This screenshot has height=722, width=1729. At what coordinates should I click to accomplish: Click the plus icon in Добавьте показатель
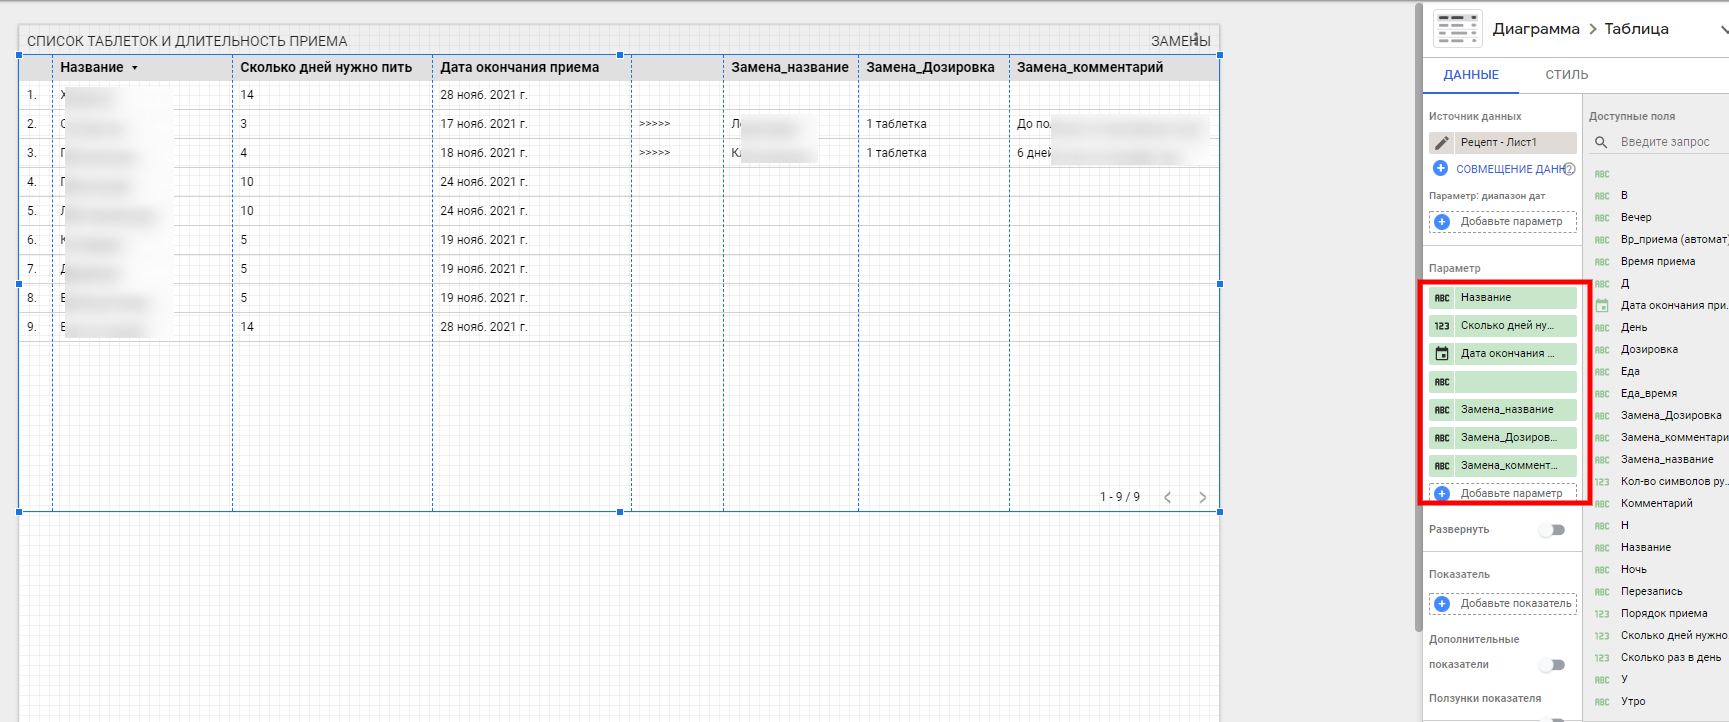pos(1442,604)
